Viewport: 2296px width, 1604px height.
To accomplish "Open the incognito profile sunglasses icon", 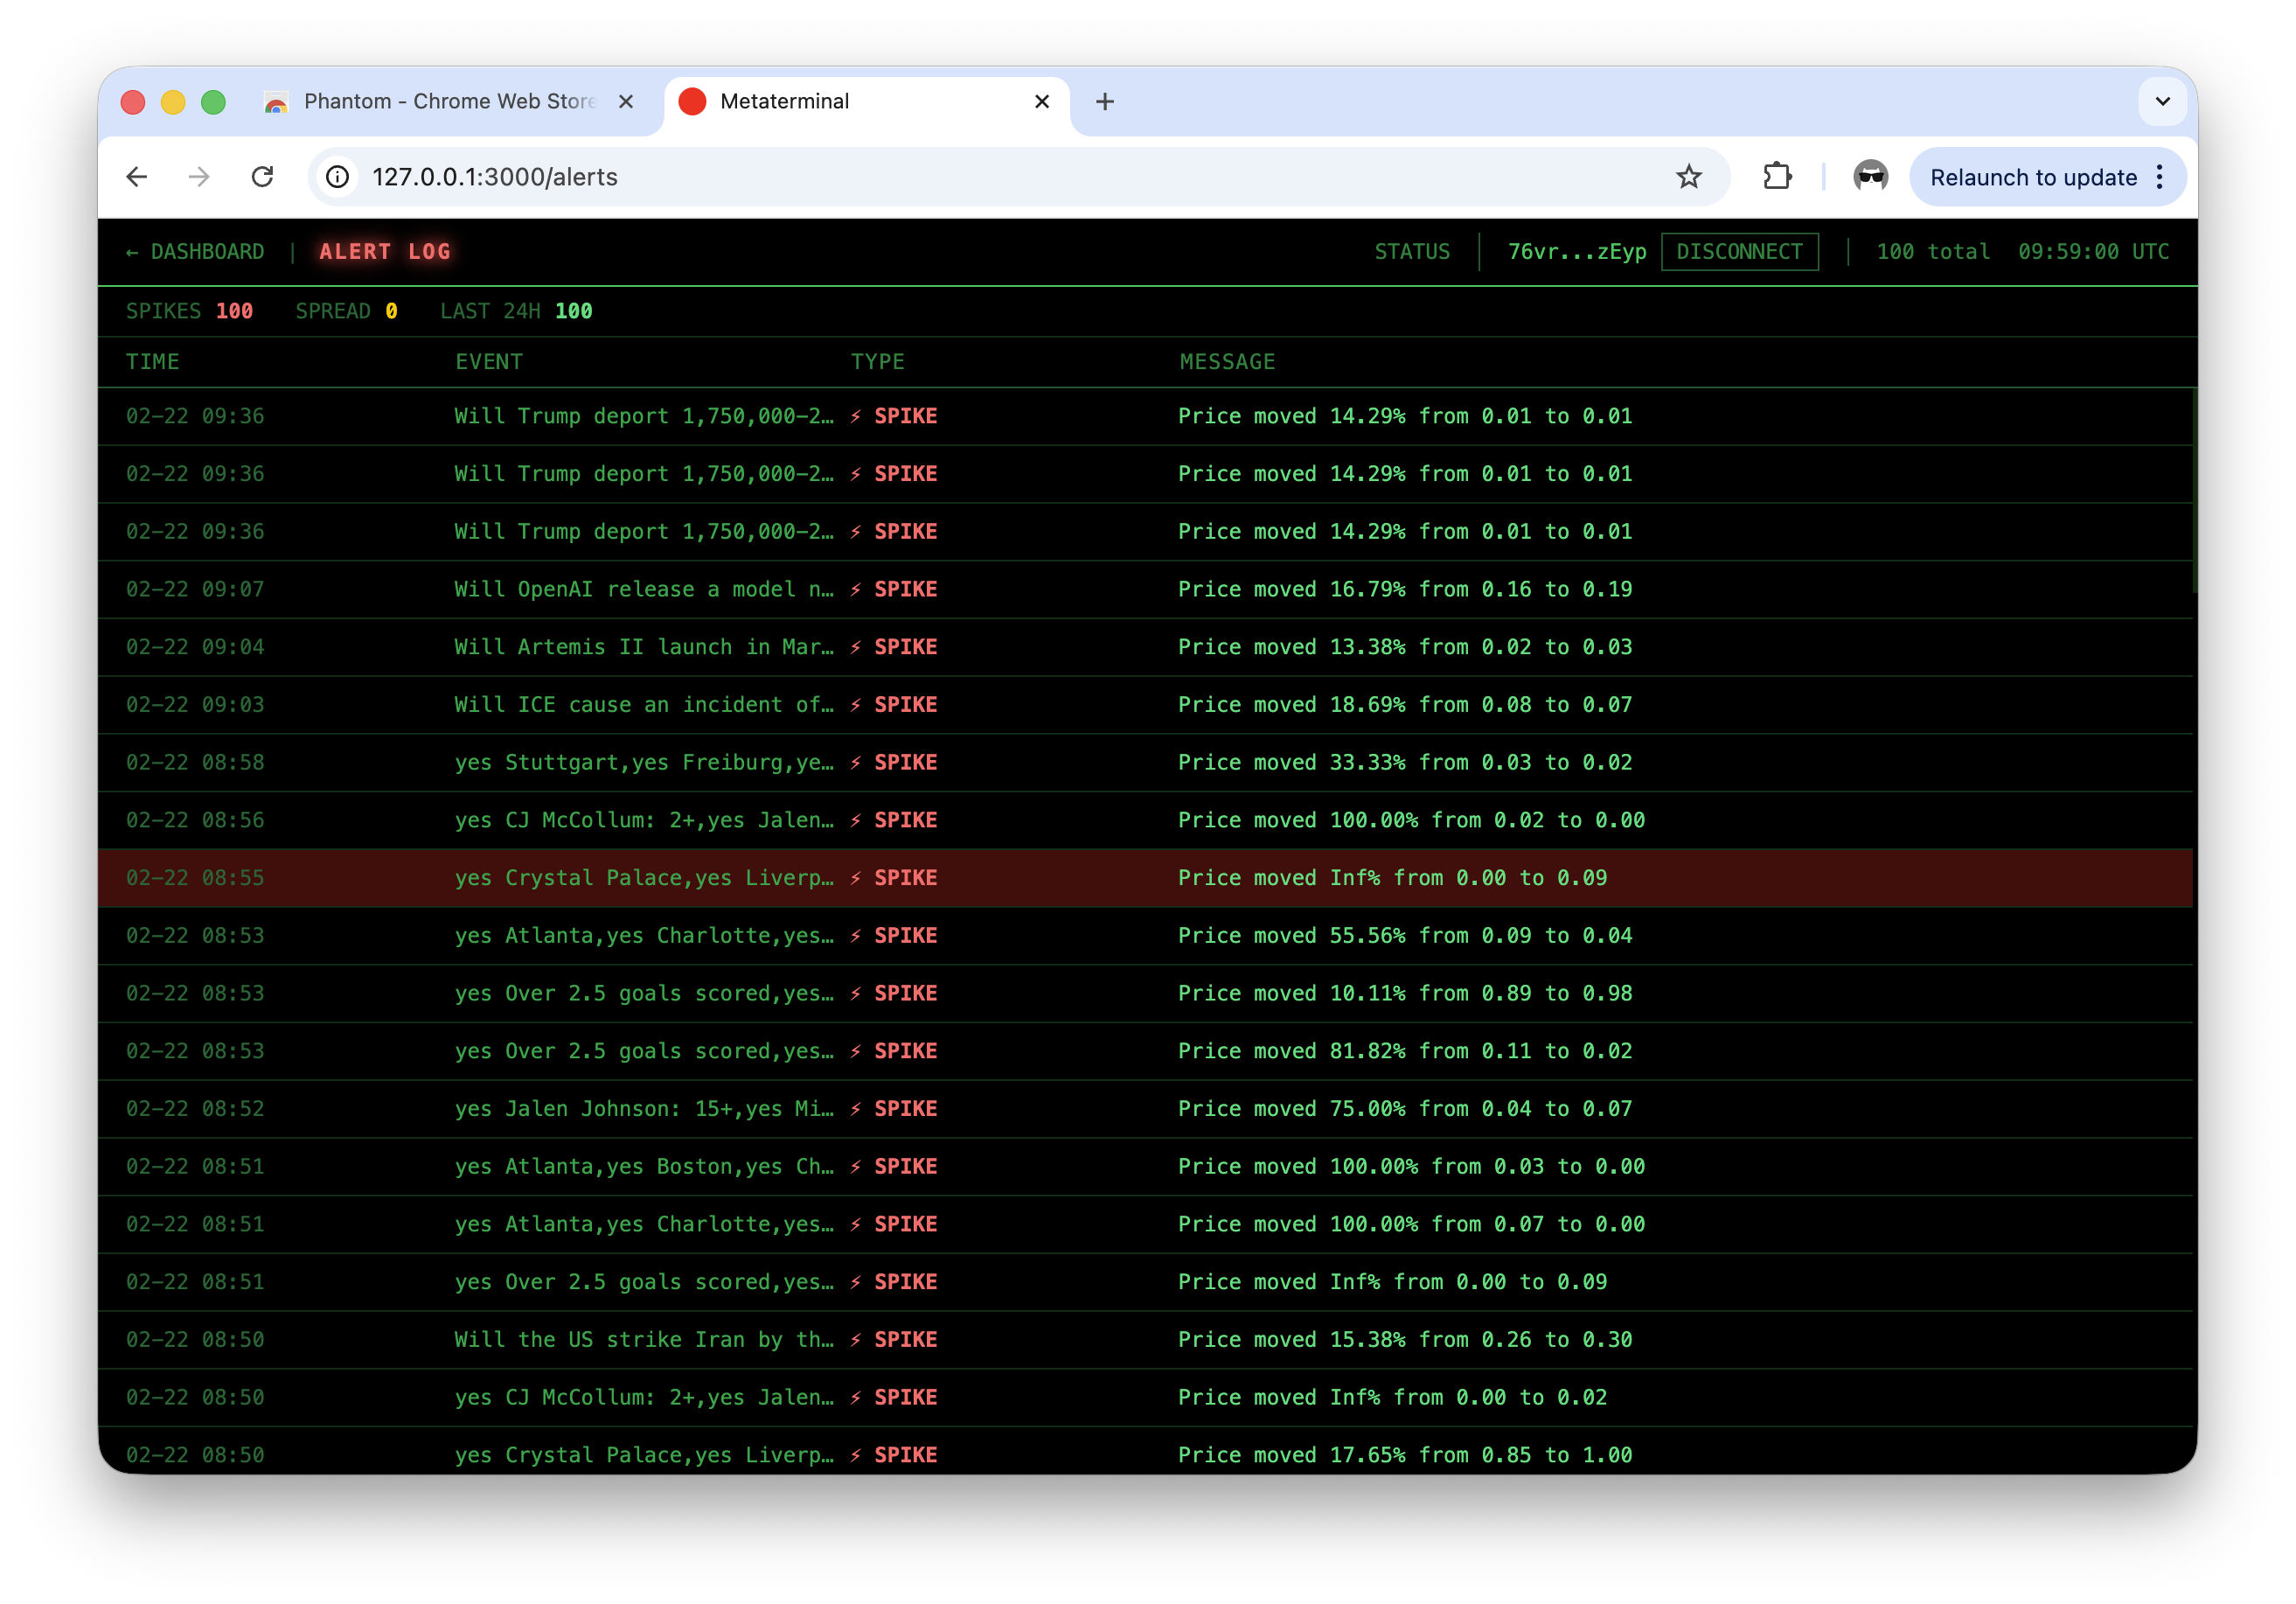I will (1869, 177).
